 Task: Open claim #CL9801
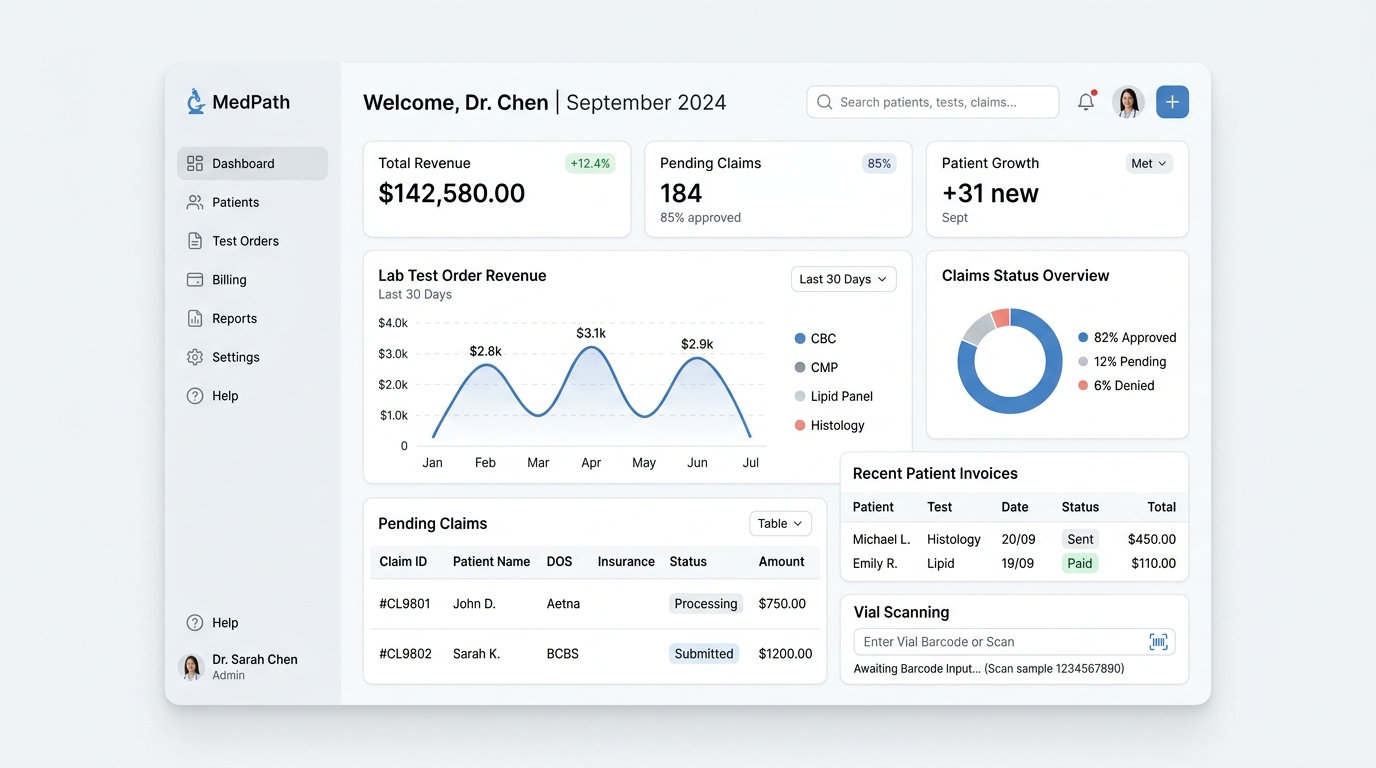pyautogui.click(x=405, y=604)
